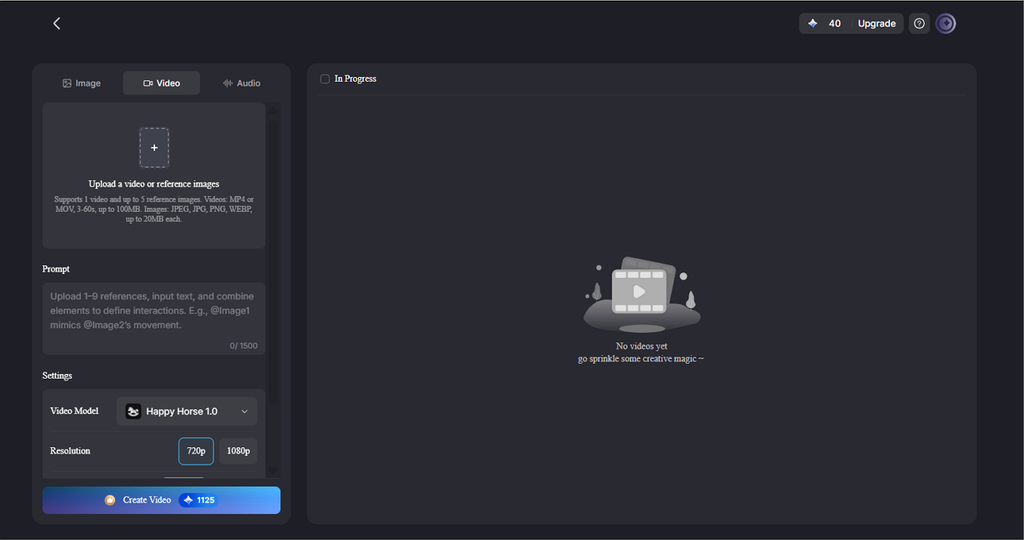Select the Video tab

161,83
